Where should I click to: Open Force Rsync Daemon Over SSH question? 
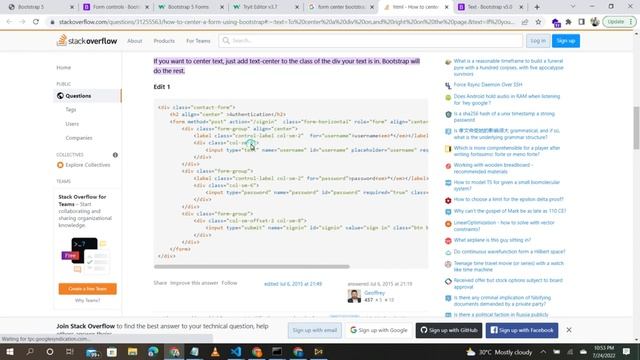[488, 84]
